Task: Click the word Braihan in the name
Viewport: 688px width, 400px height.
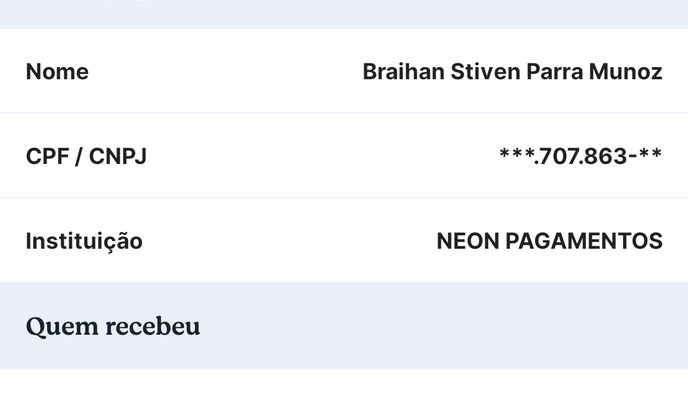Action: [x=399, y=72]
